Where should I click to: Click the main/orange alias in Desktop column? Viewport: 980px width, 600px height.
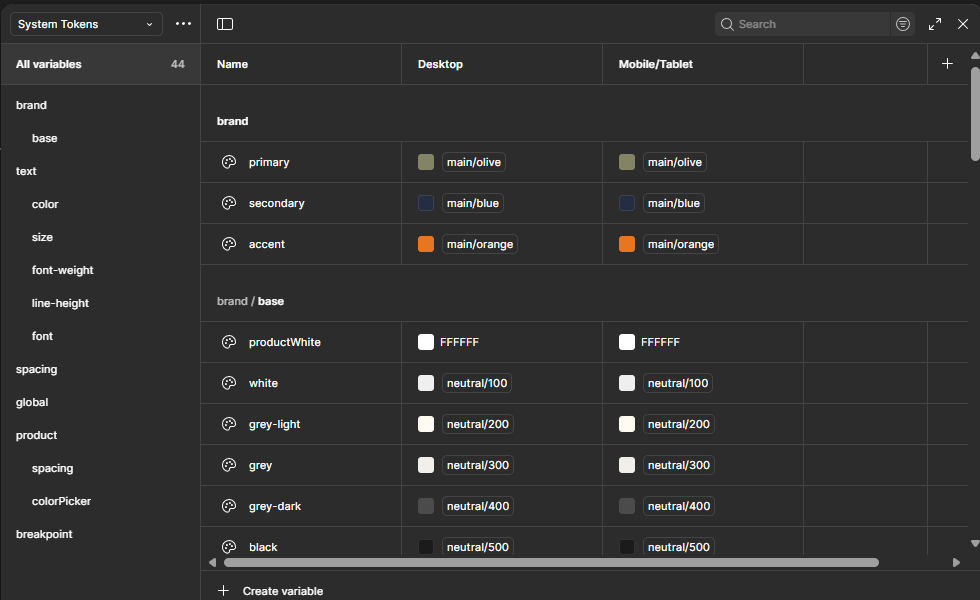pyautogui.click(x=480, y=244)
